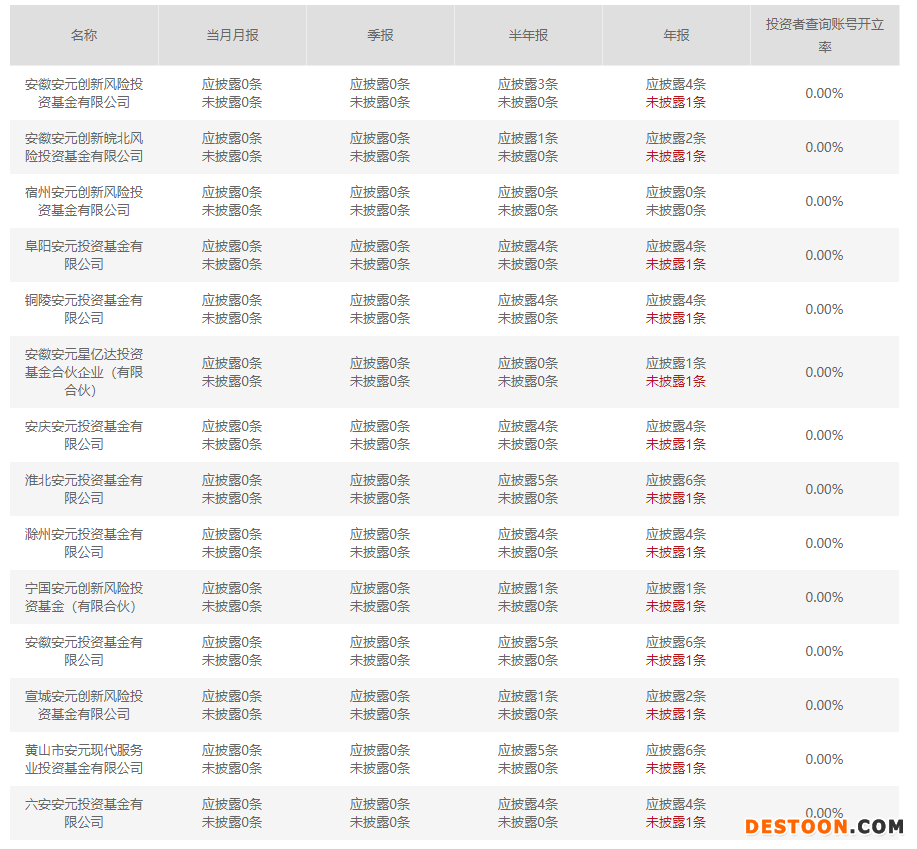Image resolution: width=917 pixels, height=849 pixels.
Task: Select 安庆安元投资基金有限公司 fund name
Action: point(84,435)
